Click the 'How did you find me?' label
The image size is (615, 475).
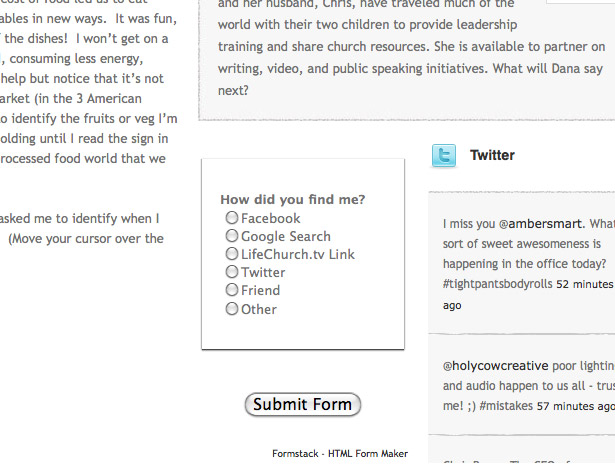[x=293, y=200]
